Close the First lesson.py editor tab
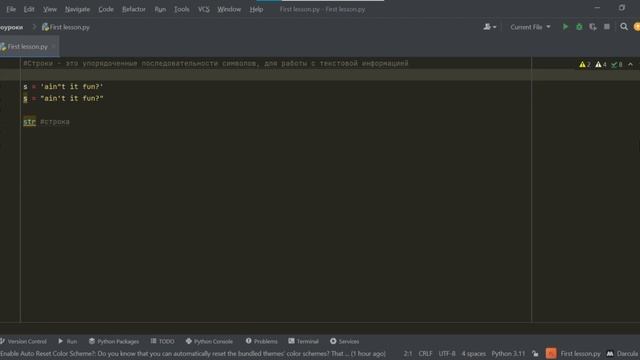Viewport: 640px width, 360px height. coord(53,47)
